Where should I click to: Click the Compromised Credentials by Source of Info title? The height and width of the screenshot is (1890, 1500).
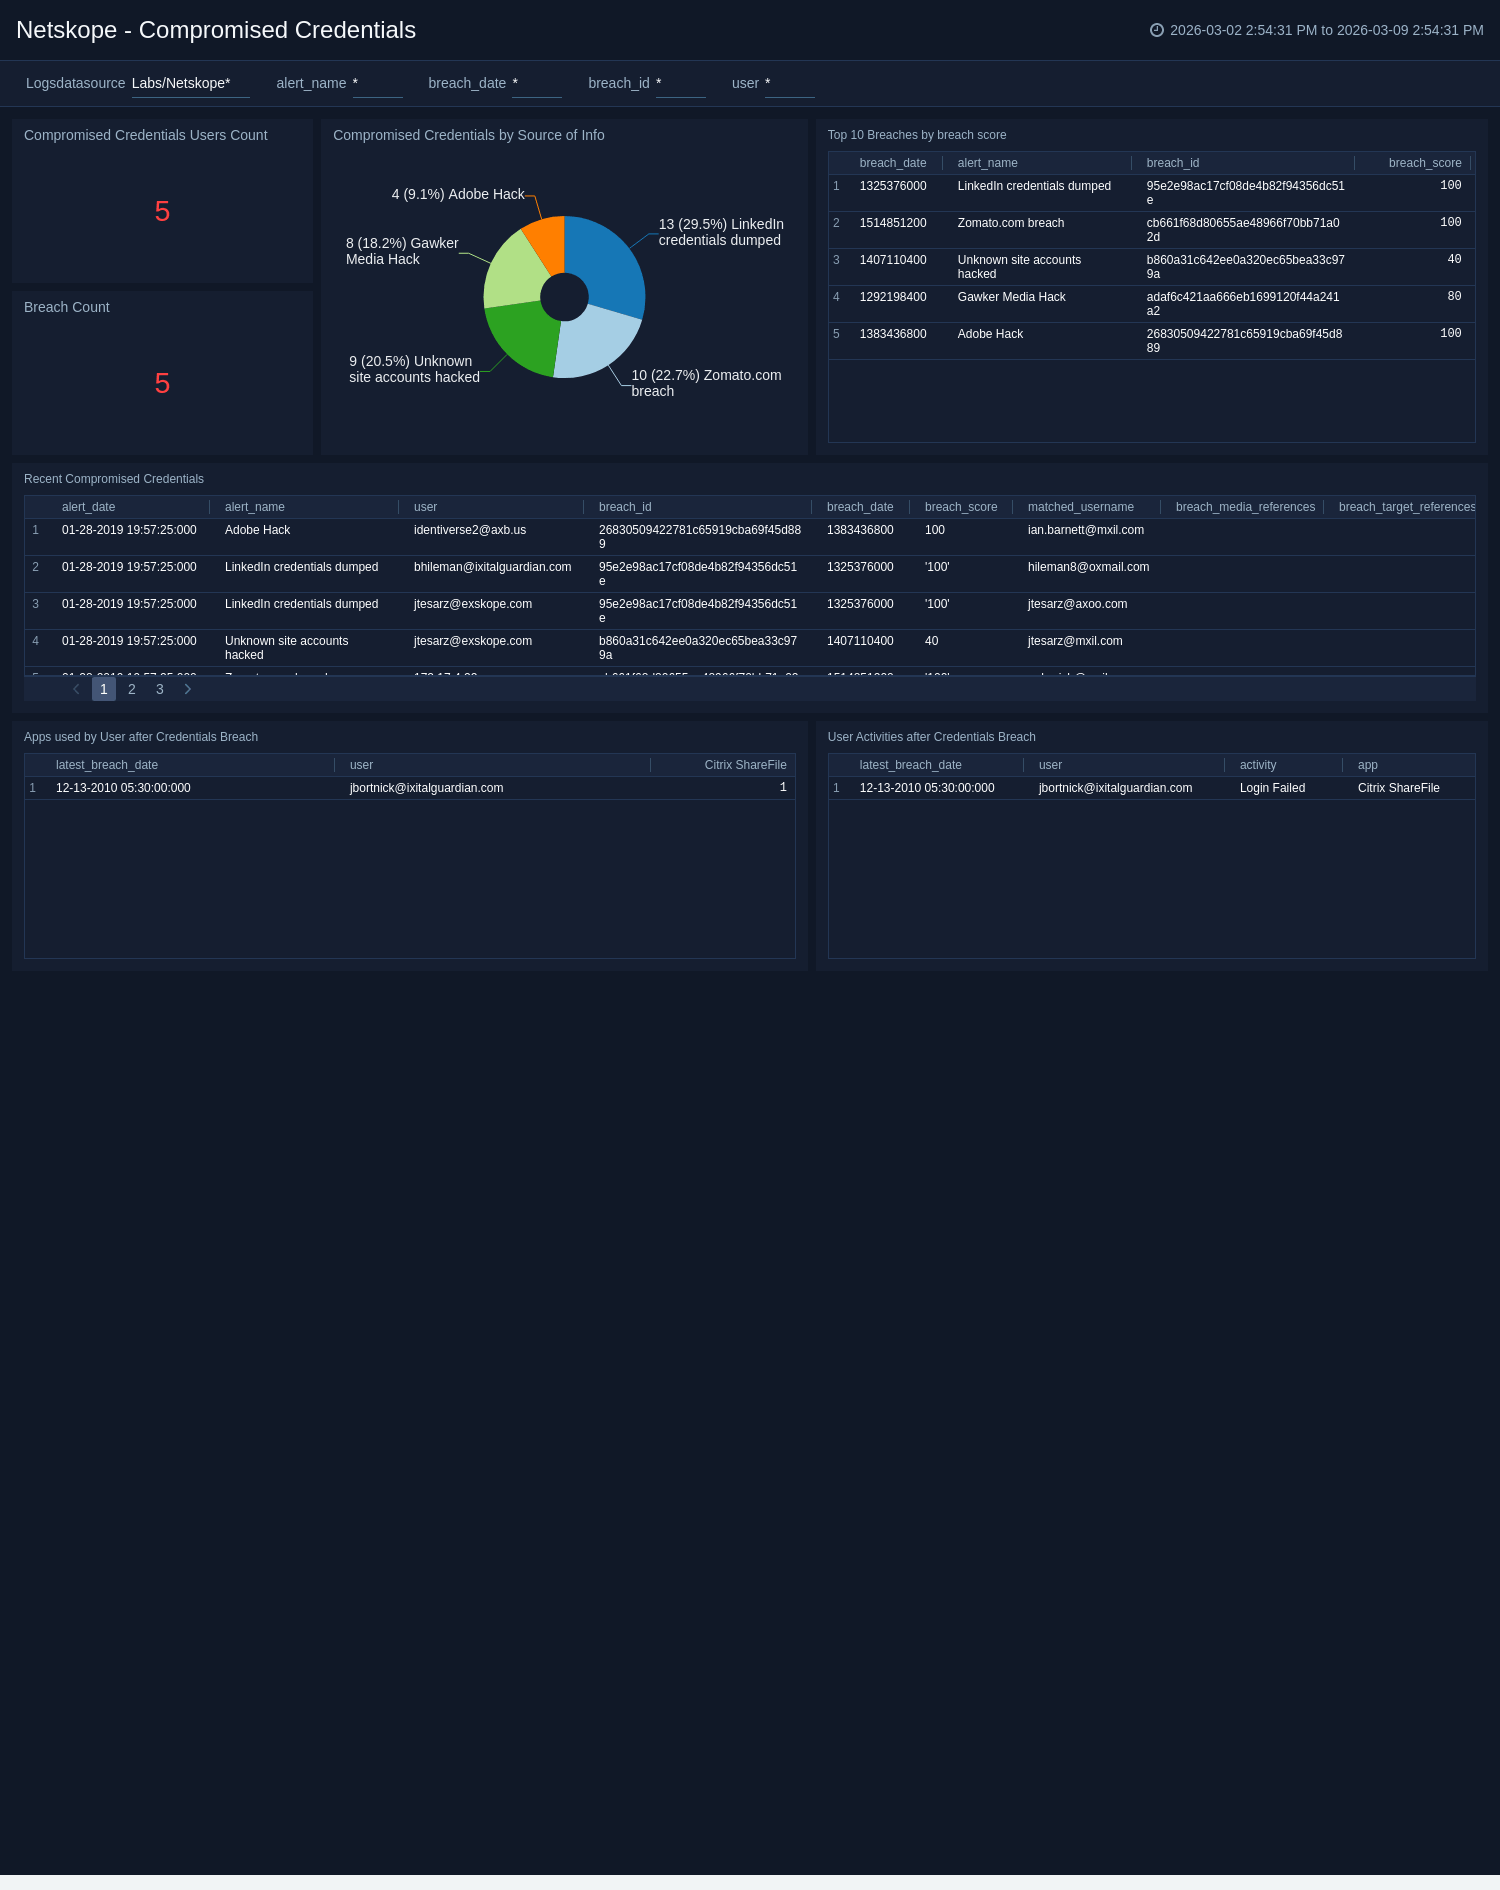[469, 135]
